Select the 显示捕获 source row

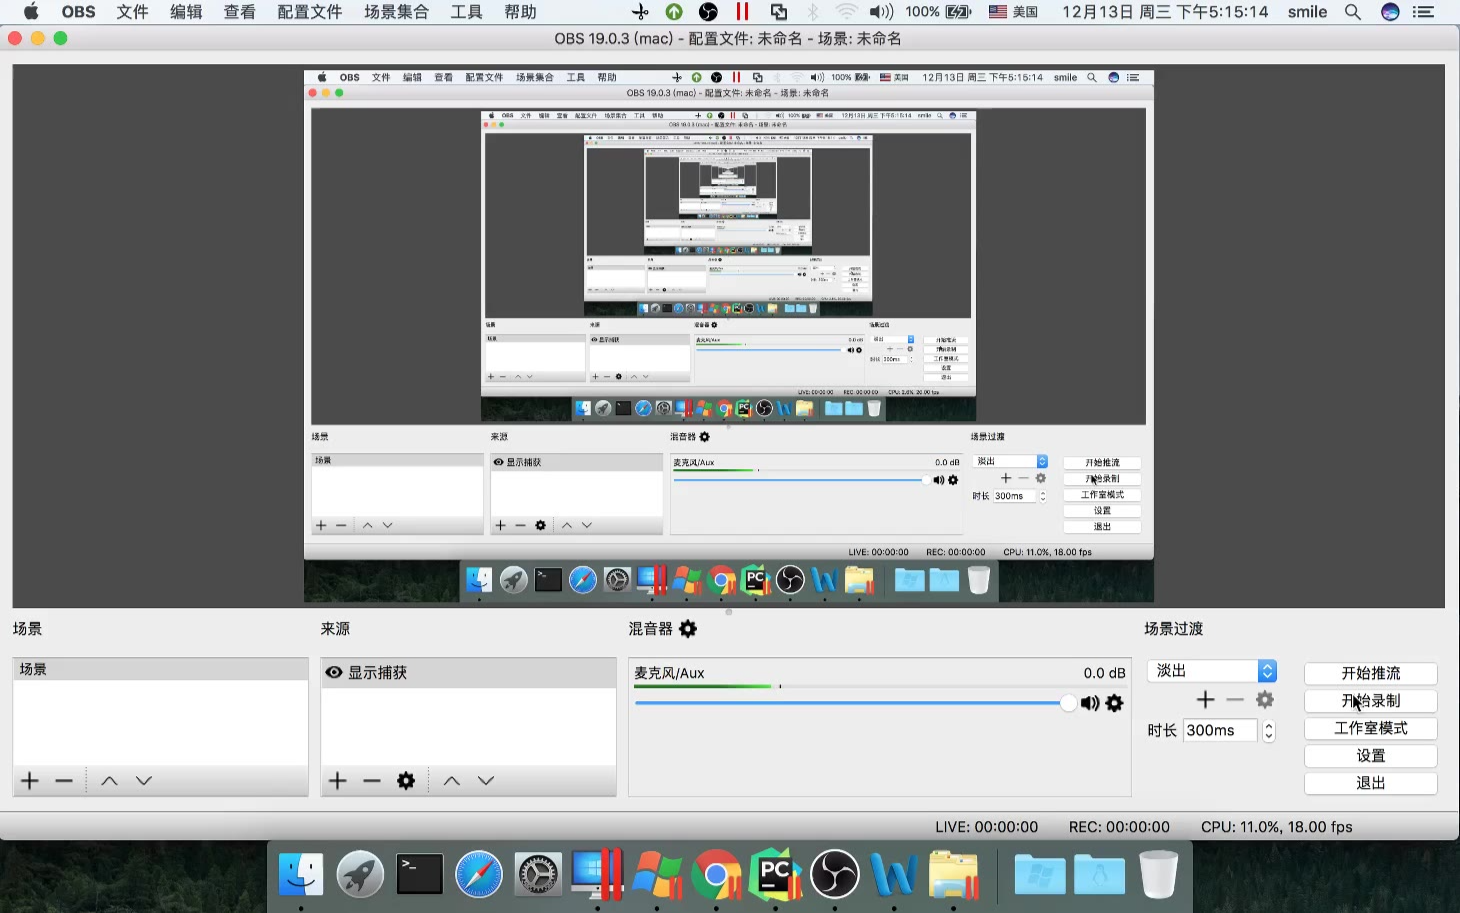pos(468,673)
